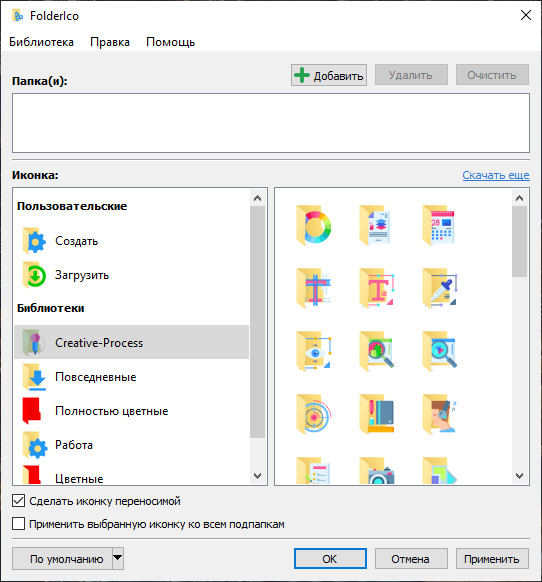Select the Повседневные library

click(131, 377)
